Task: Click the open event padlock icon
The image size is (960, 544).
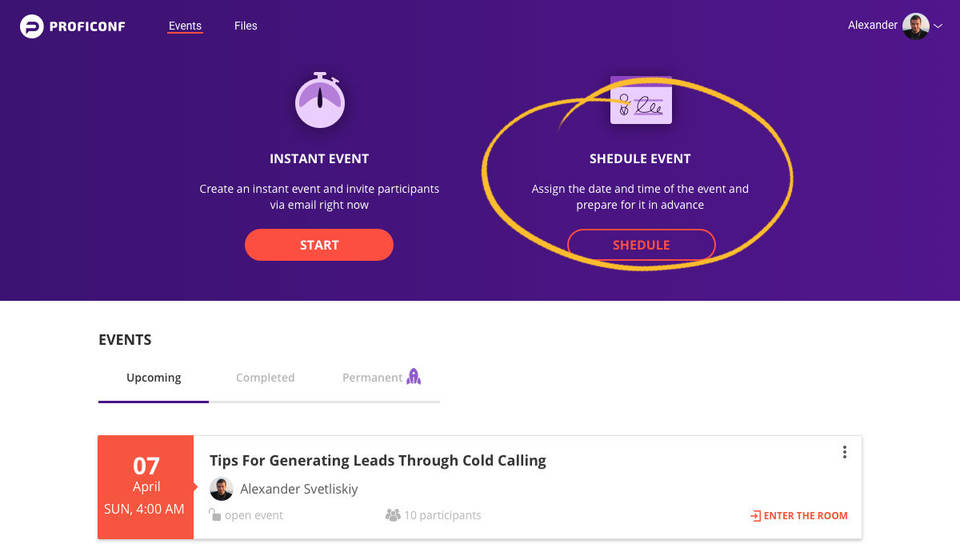Action: coord(214,515)
